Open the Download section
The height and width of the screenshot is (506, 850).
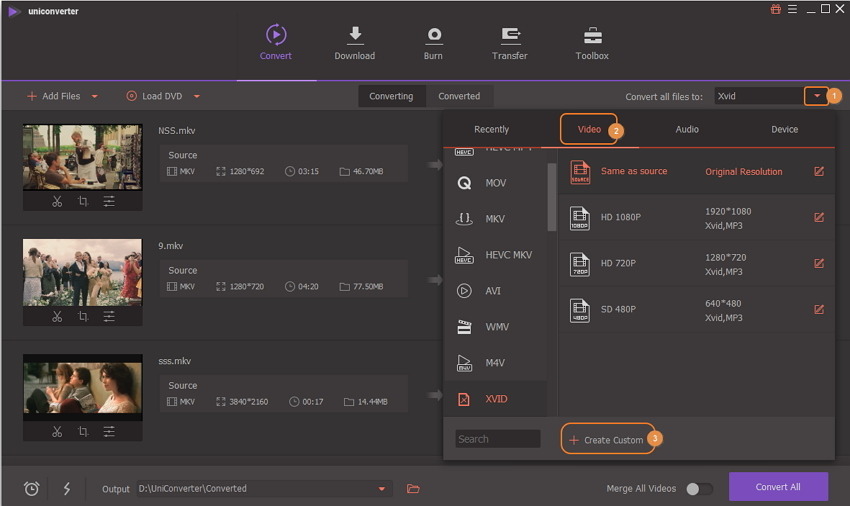tap(355, 42)
